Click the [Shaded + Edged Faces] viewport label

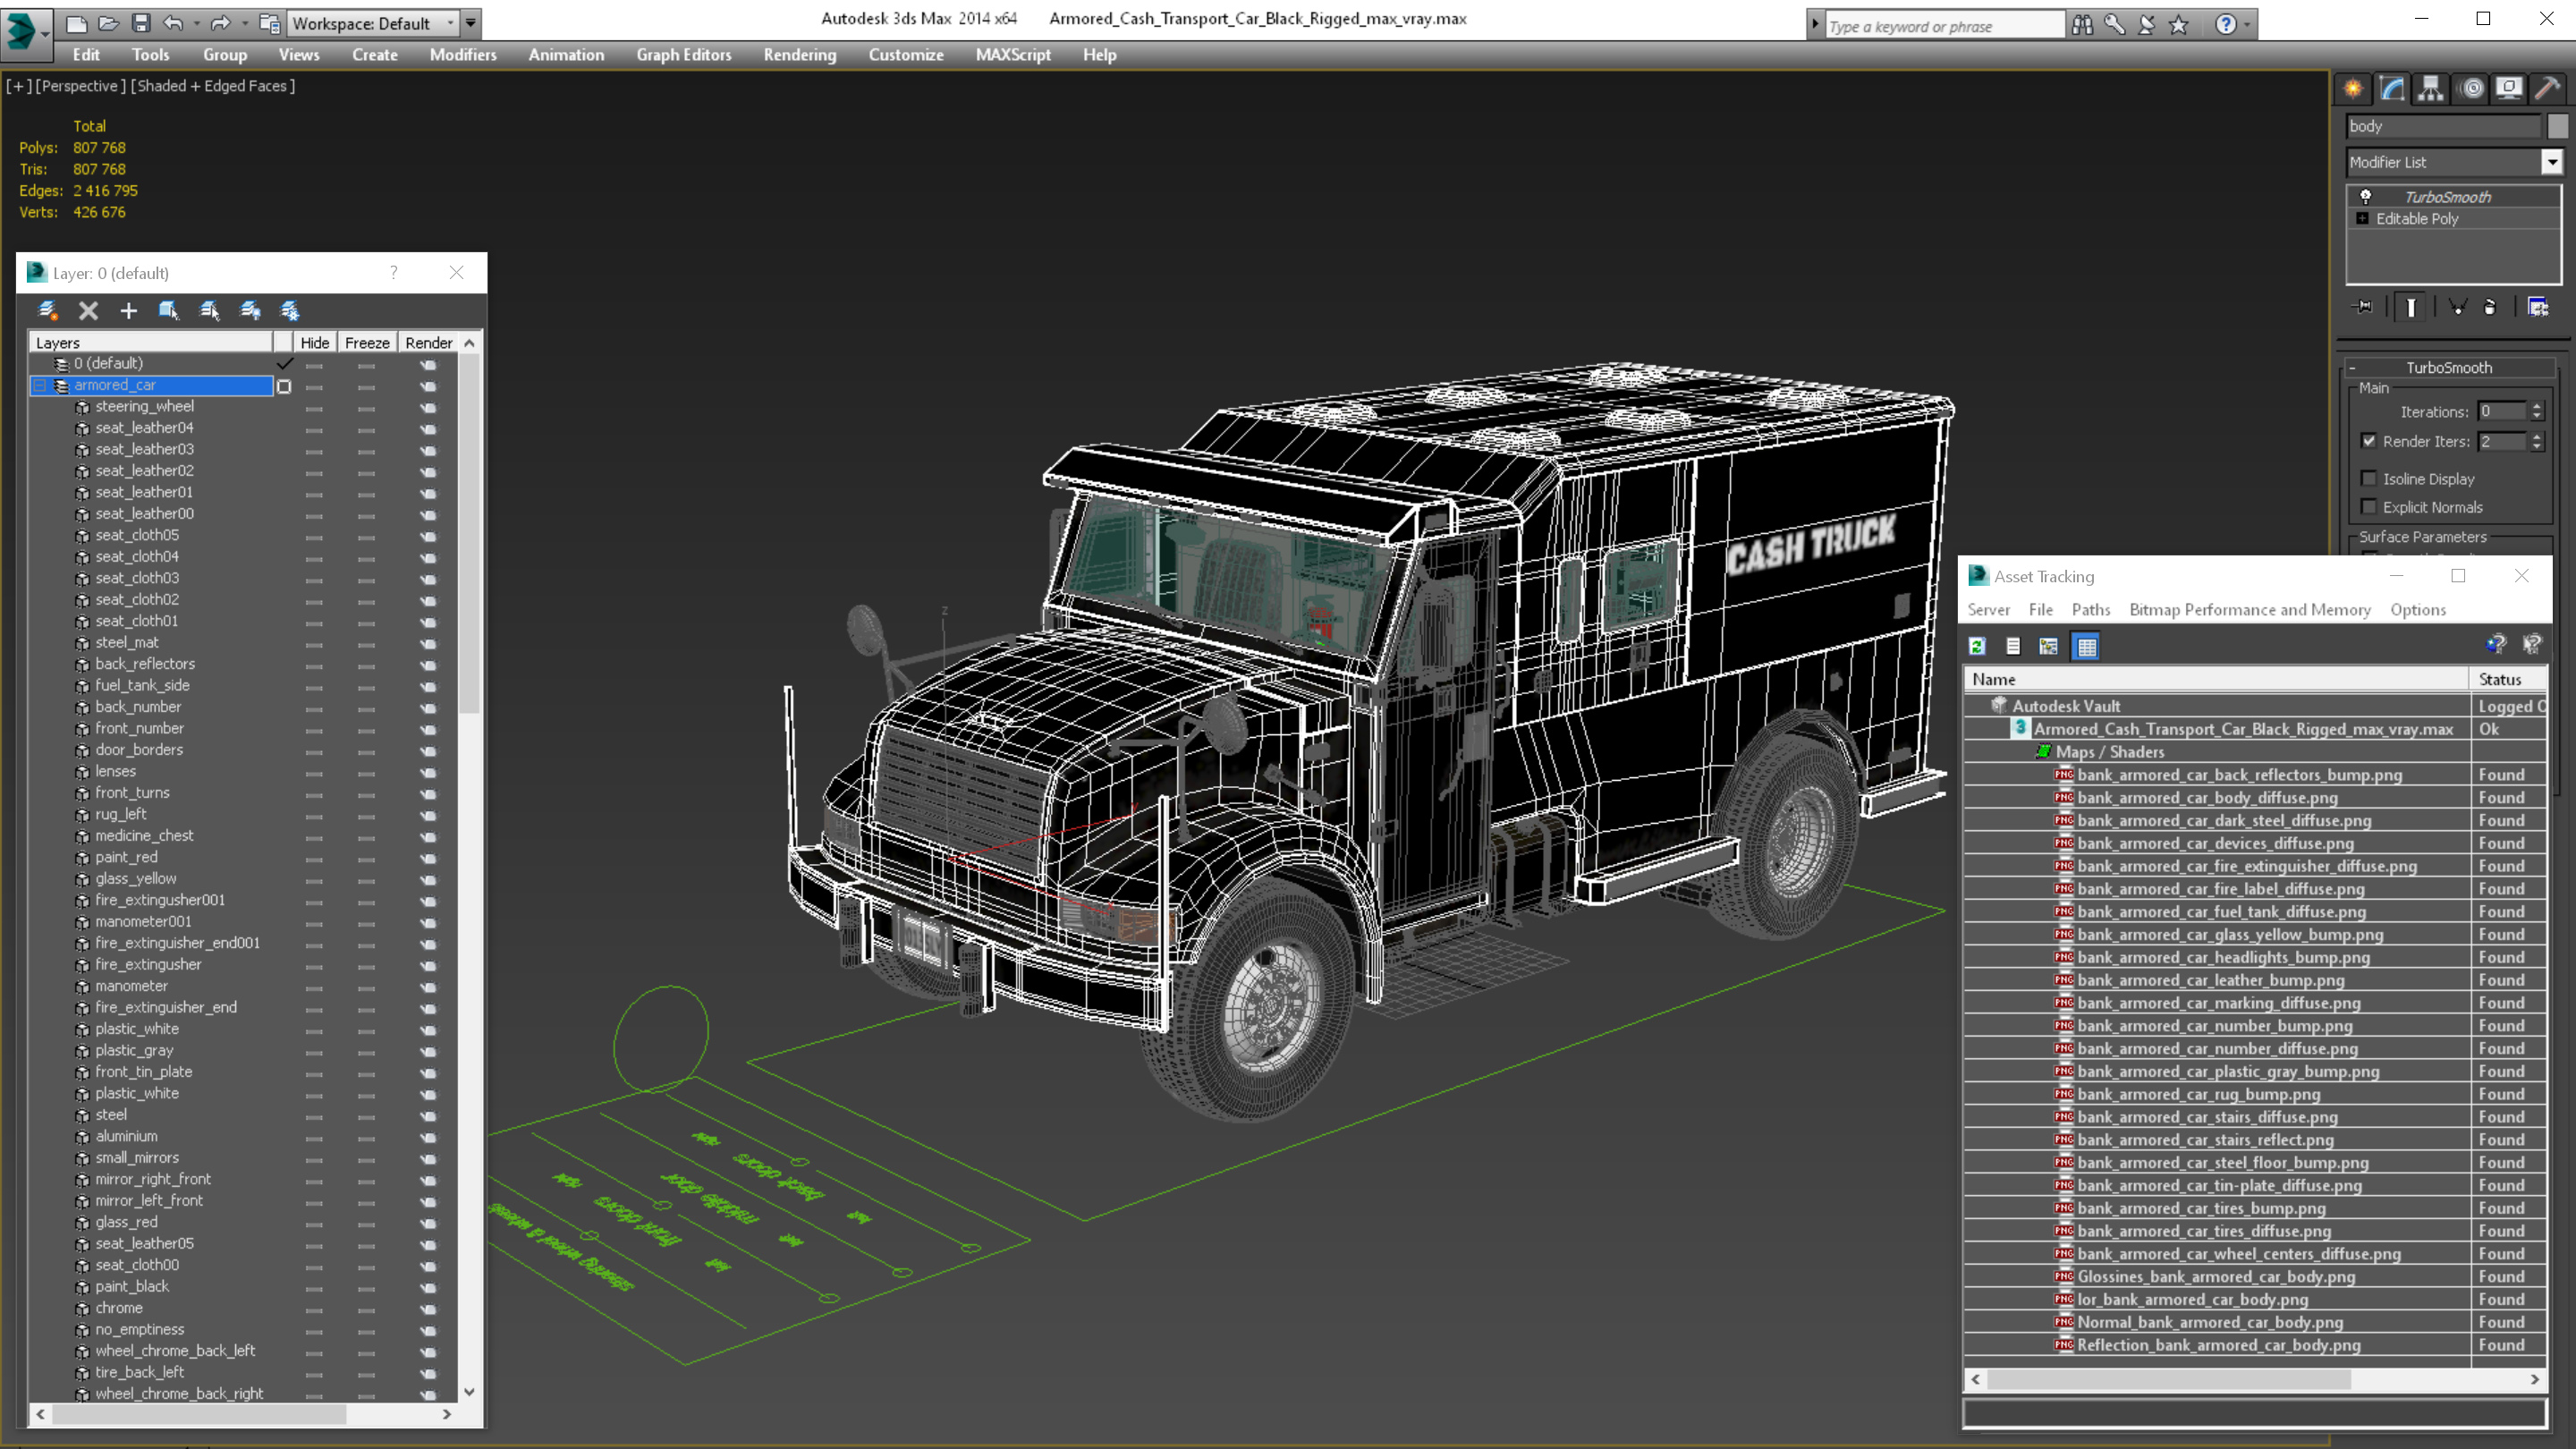point(213,86)
